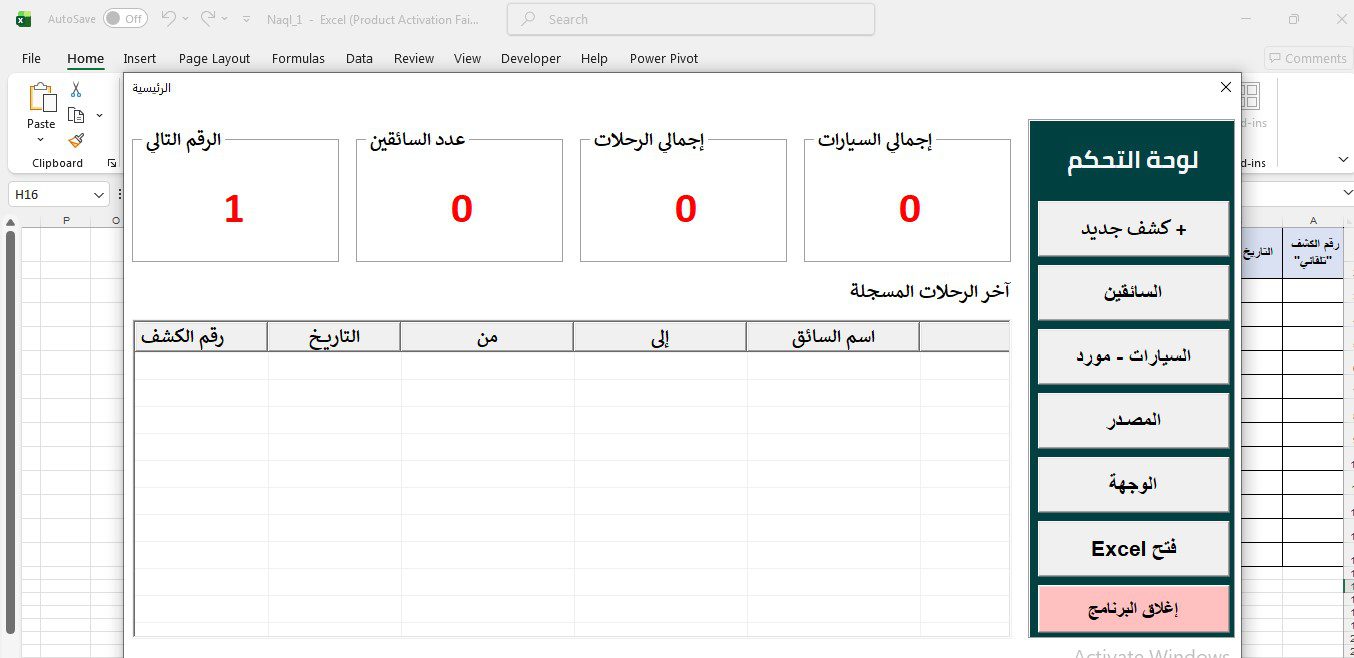Click the Copy icon in the Clipboard group
This screenshot has height=658, width=1354.
(75, 114)
